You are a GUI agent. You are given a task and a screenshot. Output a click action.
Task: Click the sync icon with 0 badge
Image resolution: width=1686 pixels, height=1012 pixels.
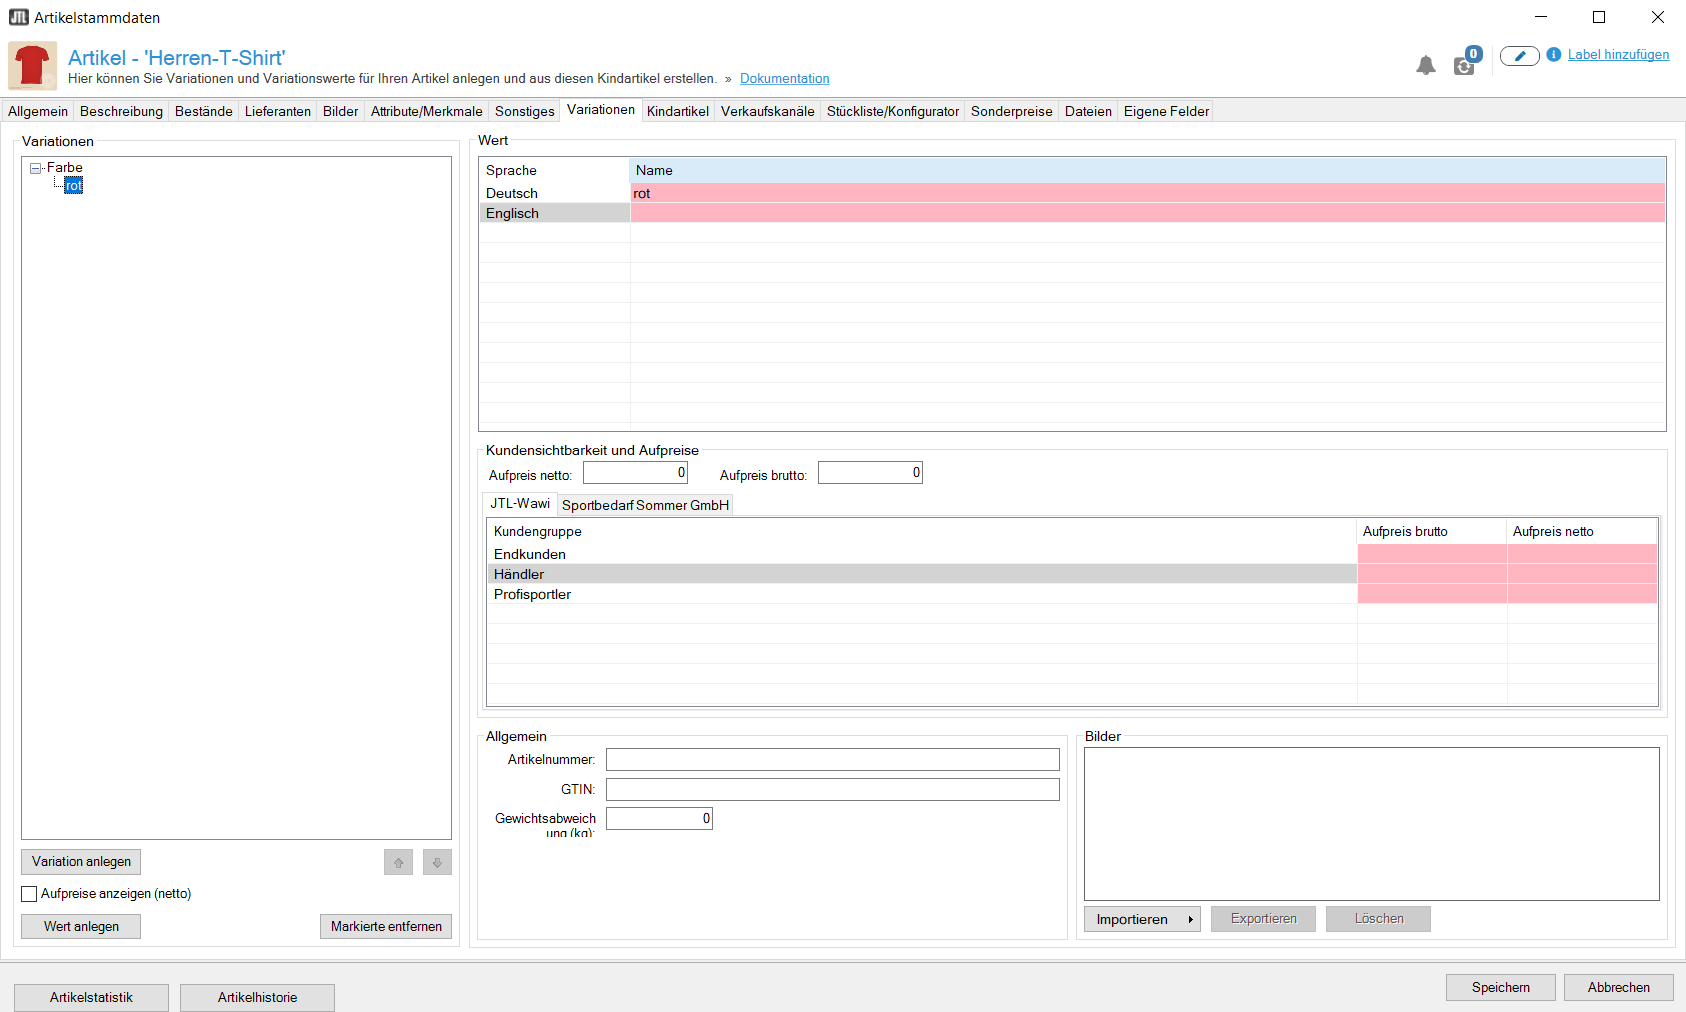(1465, 65)
